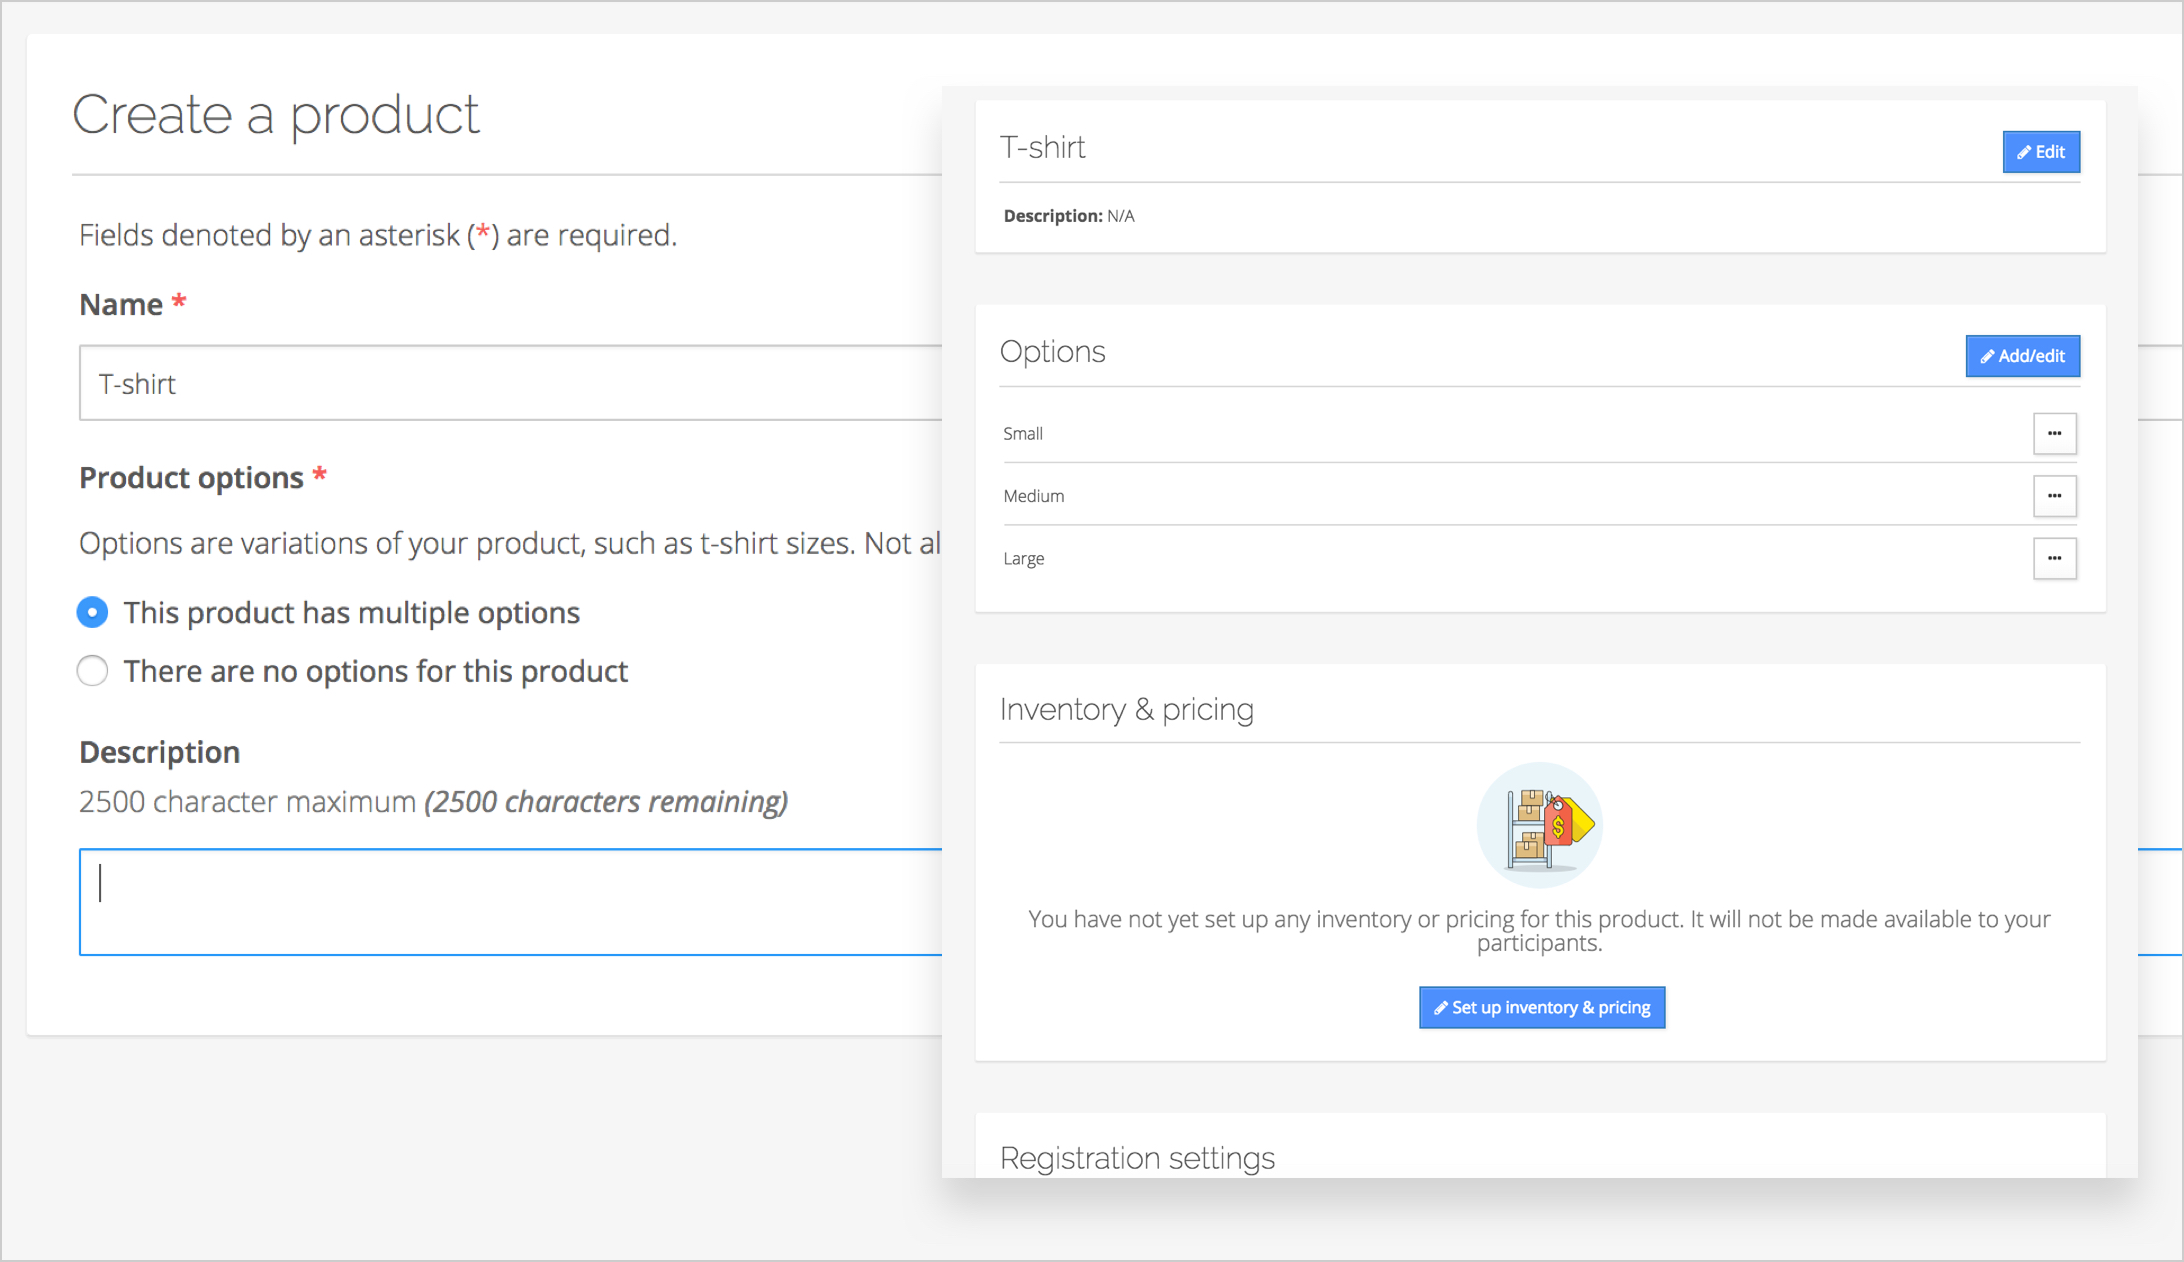Open the ellipsis menu for Large option
2184x1262 pixels.
pos(2054,558)
